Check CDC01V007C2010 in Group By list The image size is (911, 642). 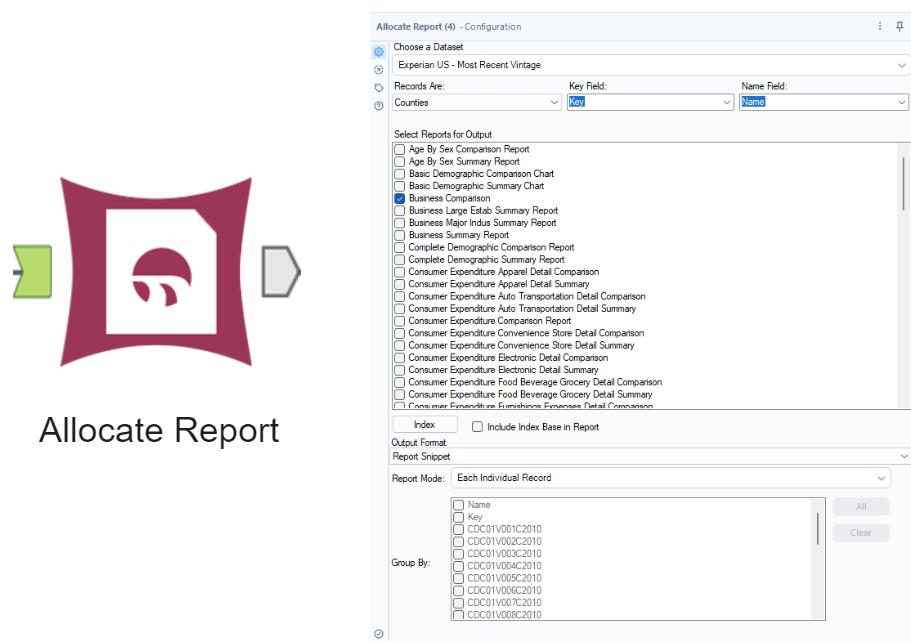[458, 603]
